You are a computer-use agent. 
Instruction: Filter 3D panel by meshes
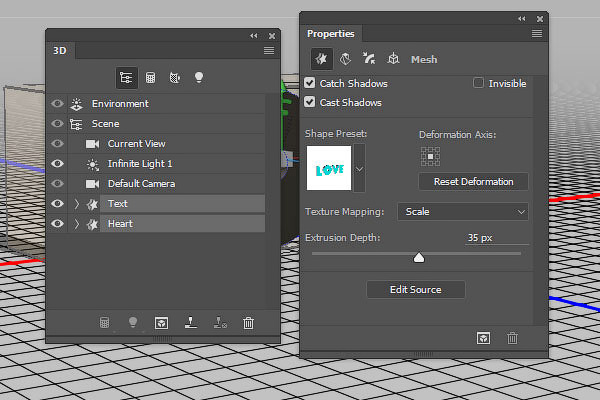click(150, 78)
